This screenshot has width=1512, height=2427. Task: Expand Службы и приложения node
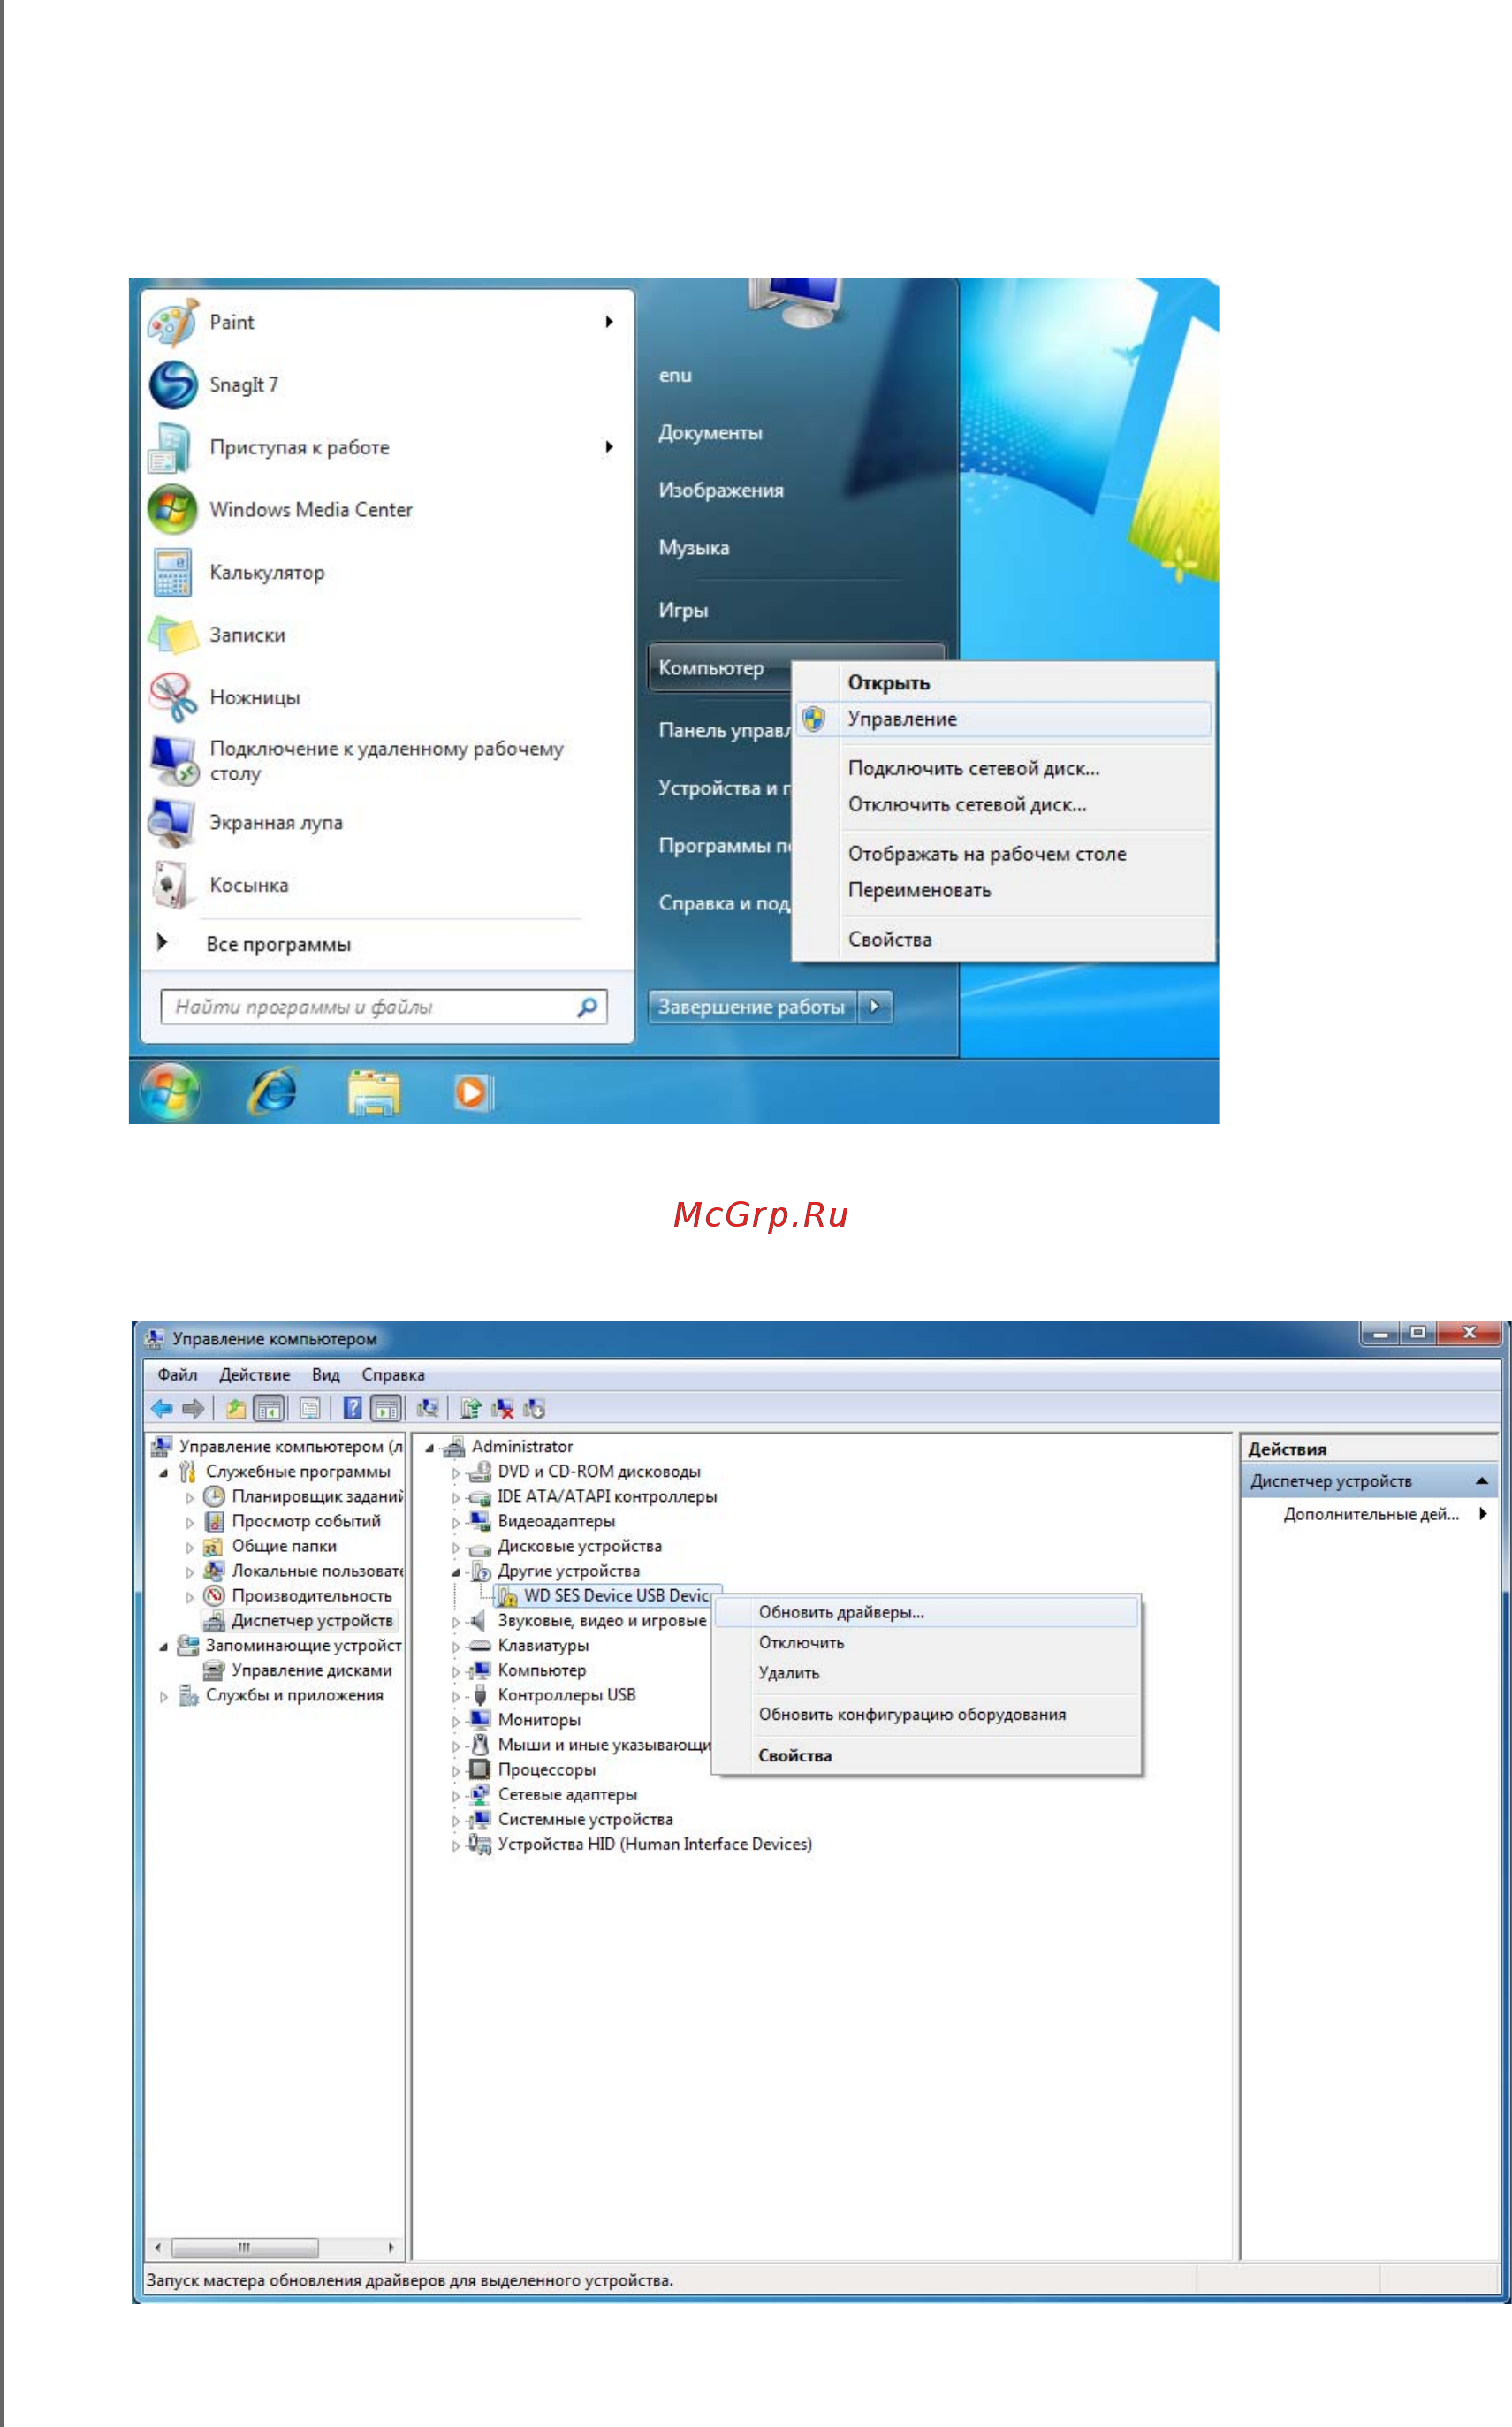pyautogui.click(x=163, y=1696)
